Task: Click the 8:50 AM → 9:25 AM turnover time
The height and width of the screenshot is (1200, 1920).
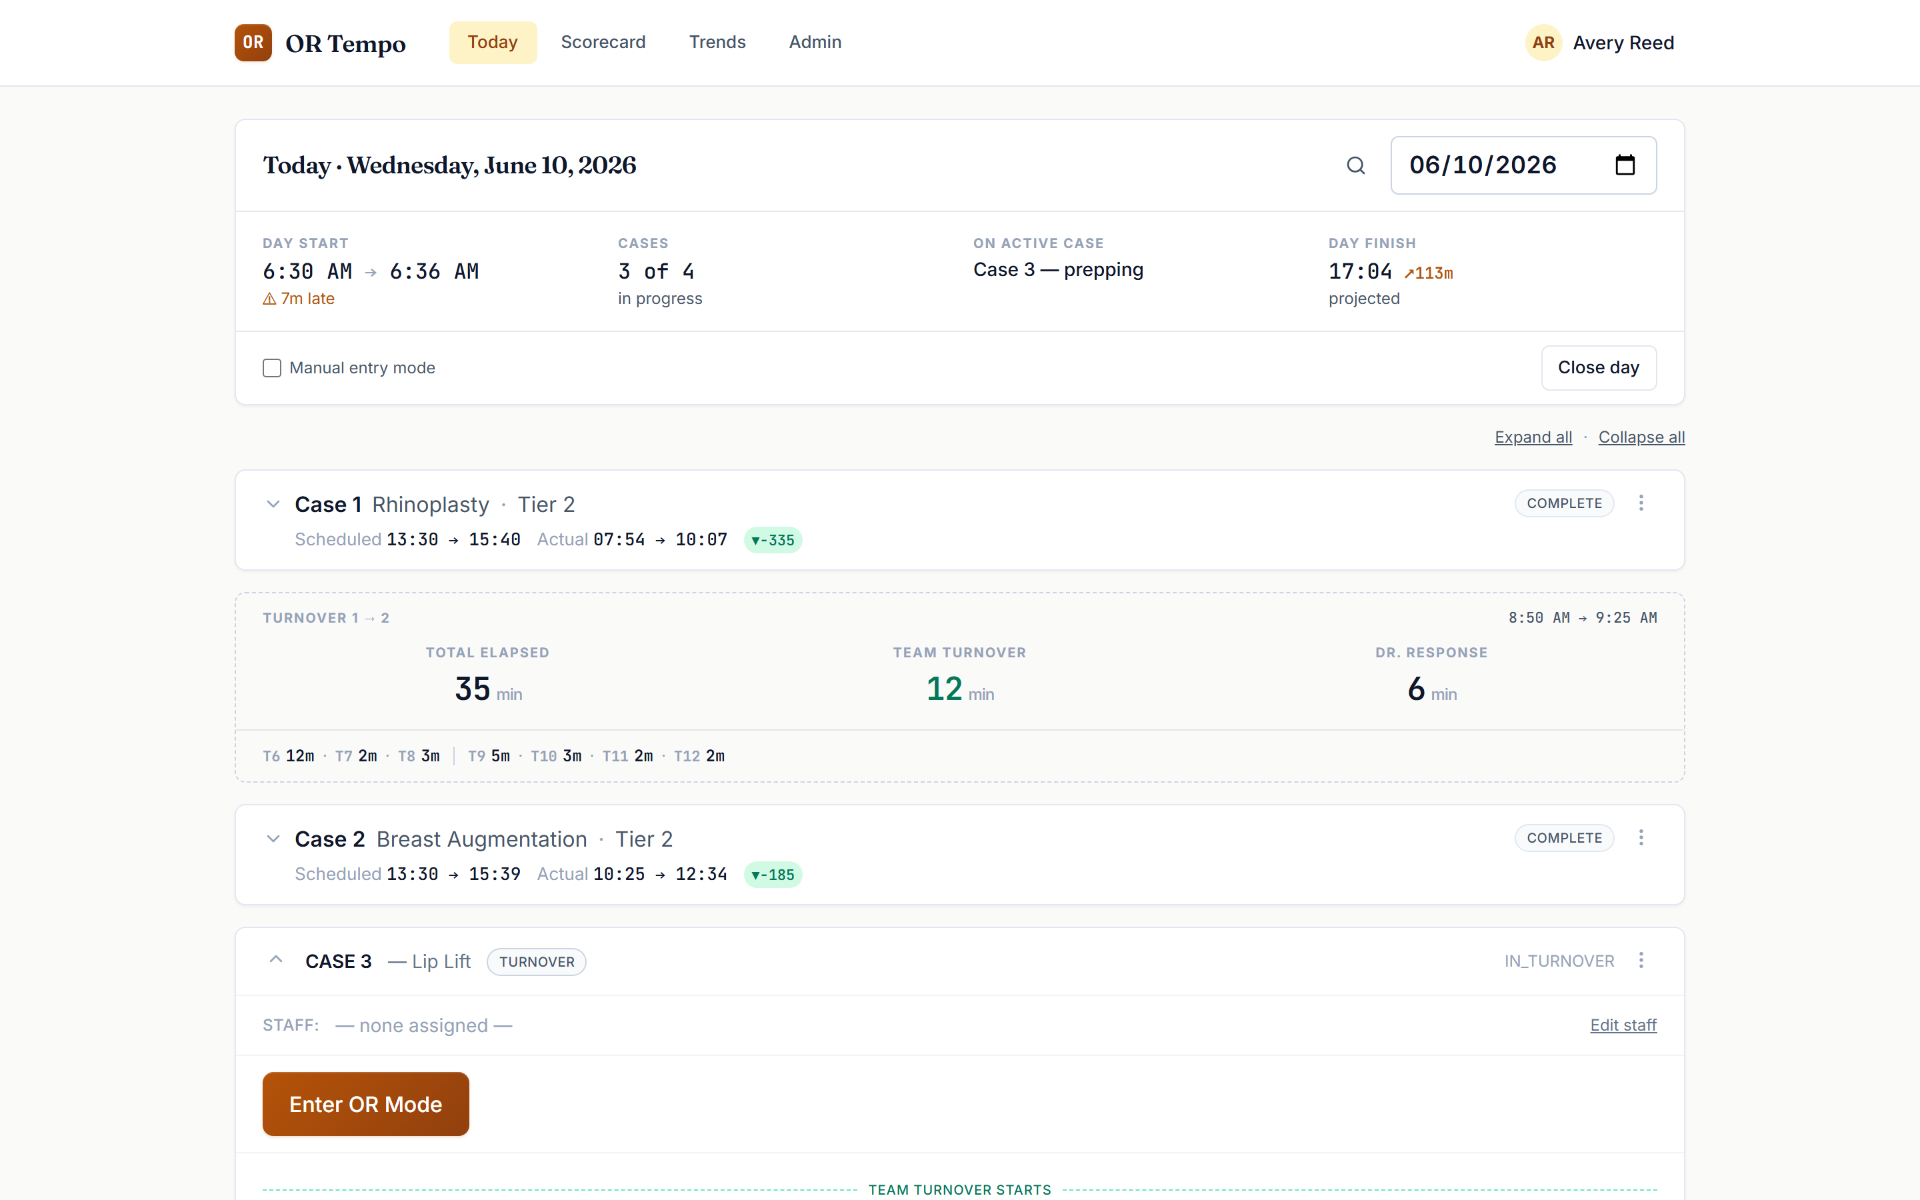Action: point(1582,618)
